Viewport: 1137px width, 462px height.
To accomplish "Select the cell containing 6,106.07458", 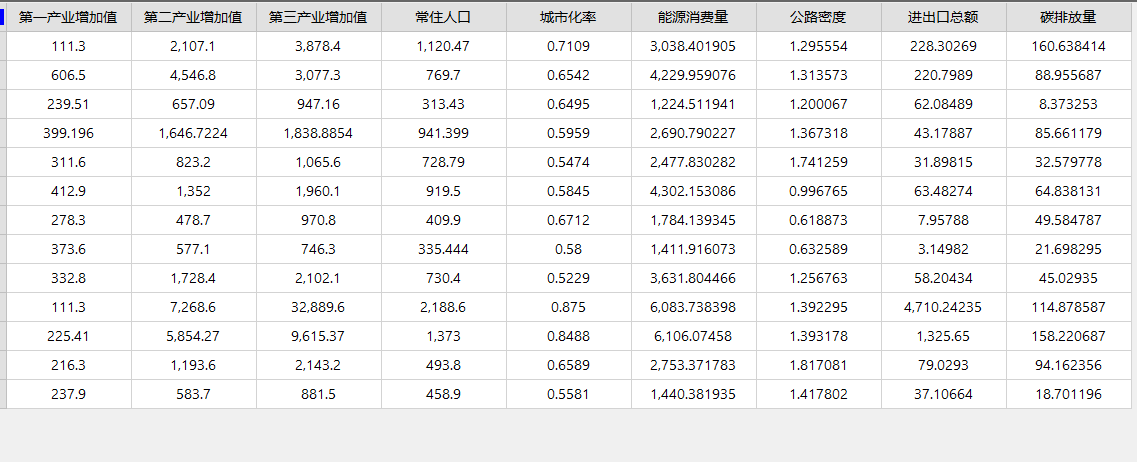I will (694, 337).
